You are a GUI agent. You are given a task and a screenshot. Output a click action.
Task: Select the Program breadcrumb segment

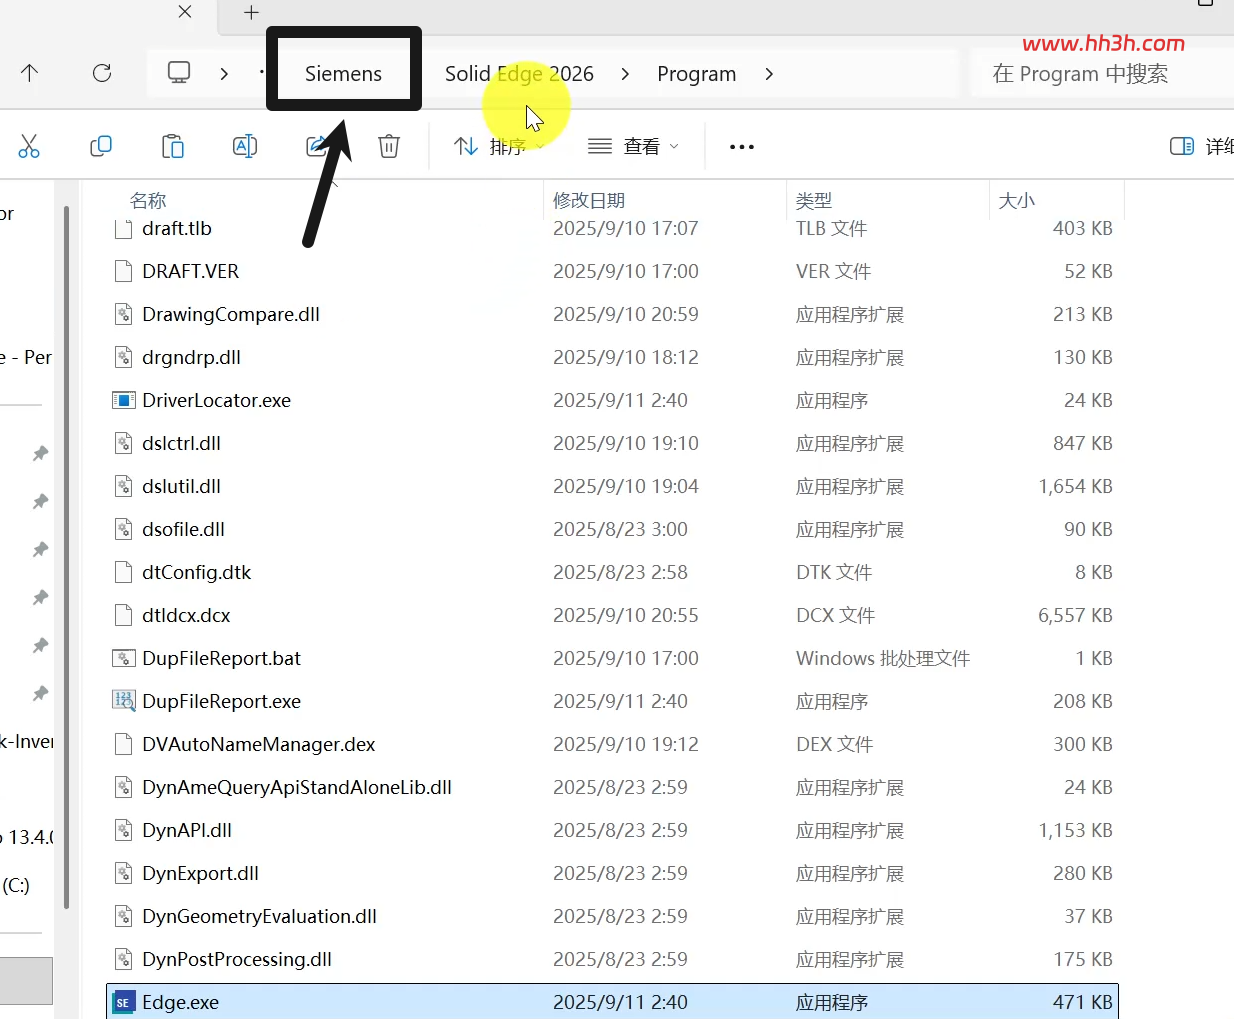point(697,74)
